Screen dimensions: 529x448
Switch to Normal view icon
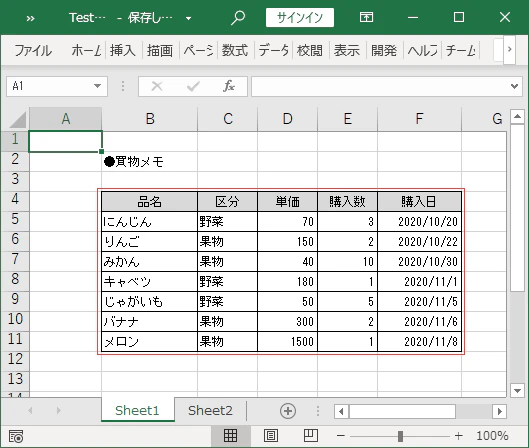click(x=230, y=436)
